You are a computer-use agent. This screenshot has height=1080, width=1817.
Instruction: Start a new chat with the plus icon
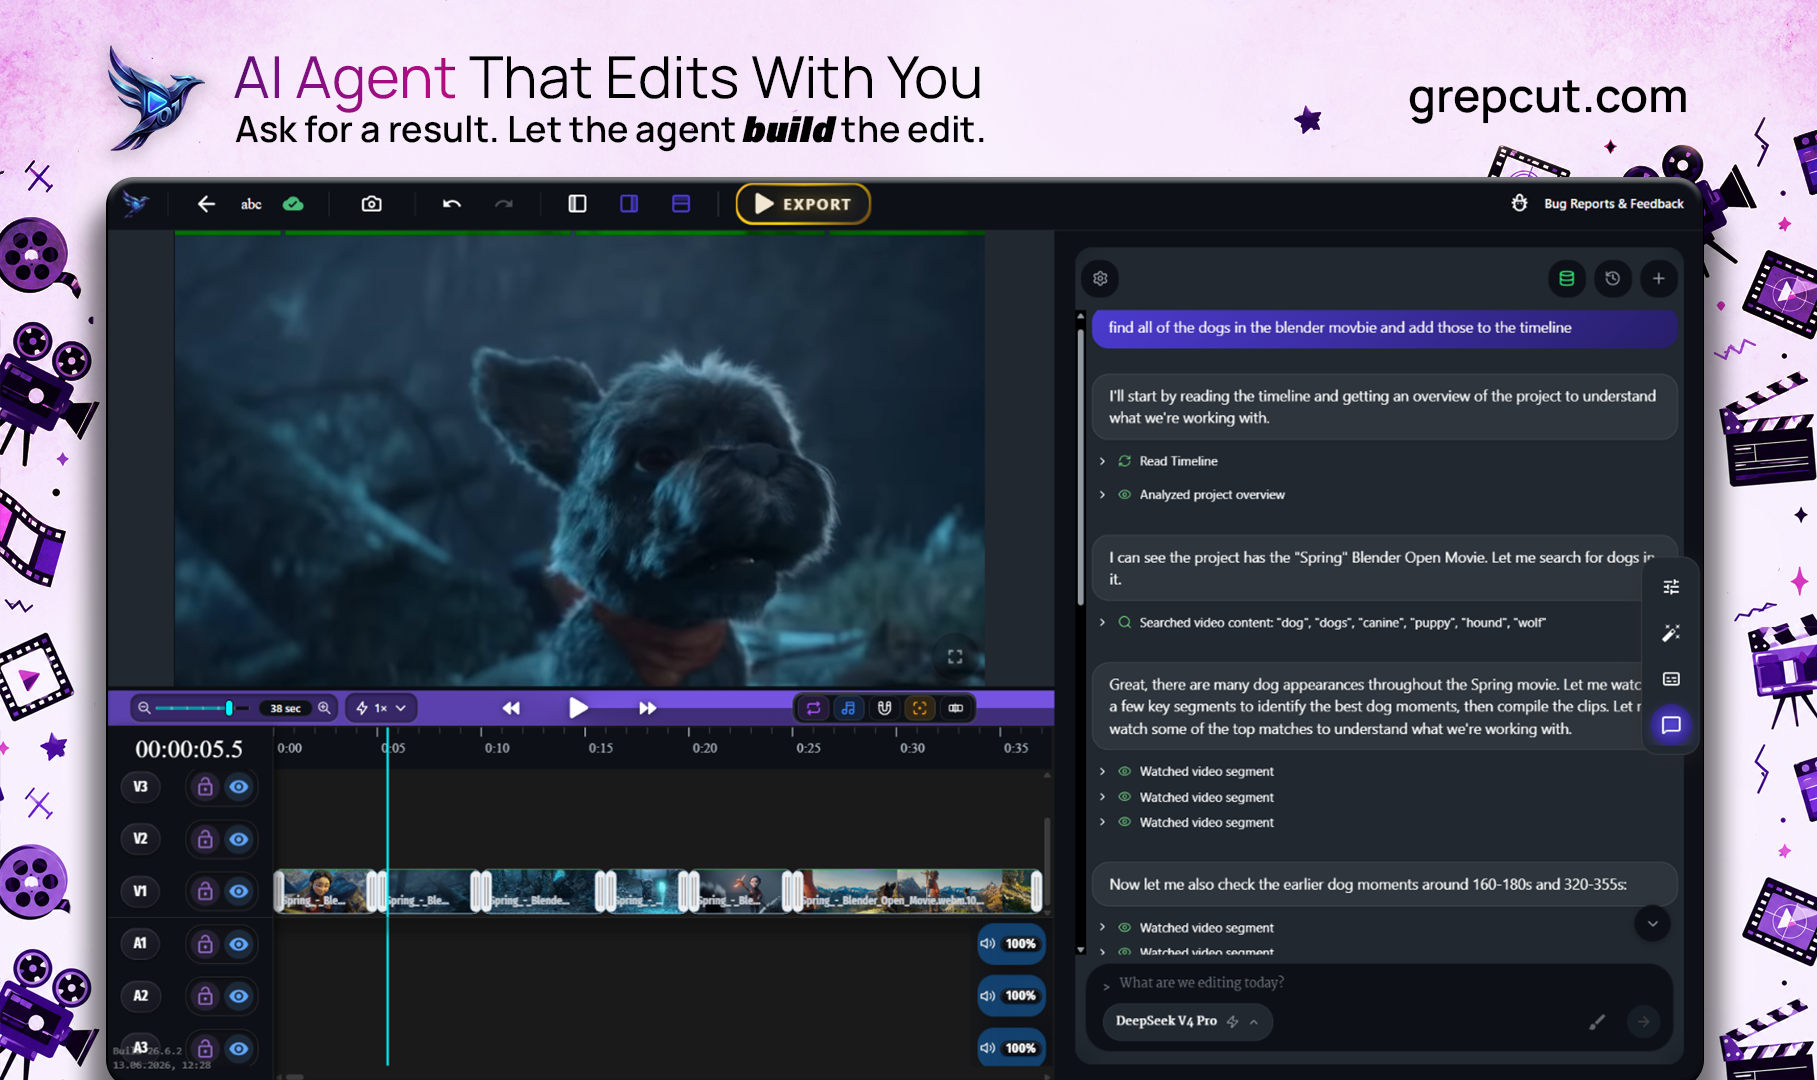tap(1659, 279)
